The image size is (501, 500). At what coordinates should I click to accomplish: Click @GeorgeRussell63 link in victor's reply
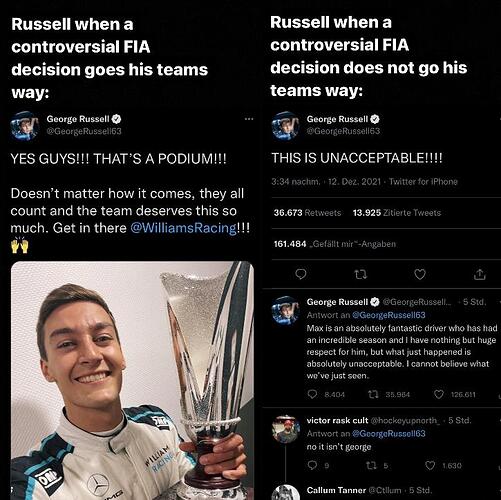[389, 434]
